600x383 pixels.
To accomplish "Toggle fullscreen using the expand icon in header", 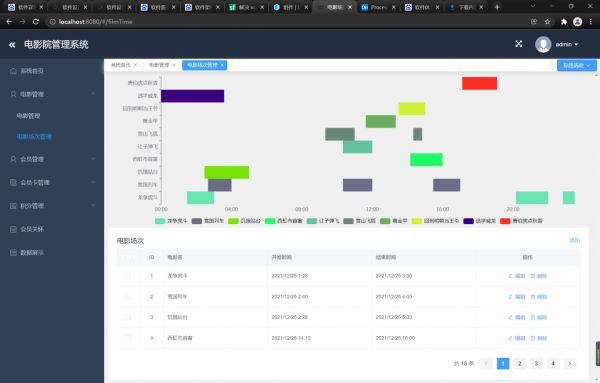I will (518, 44).
